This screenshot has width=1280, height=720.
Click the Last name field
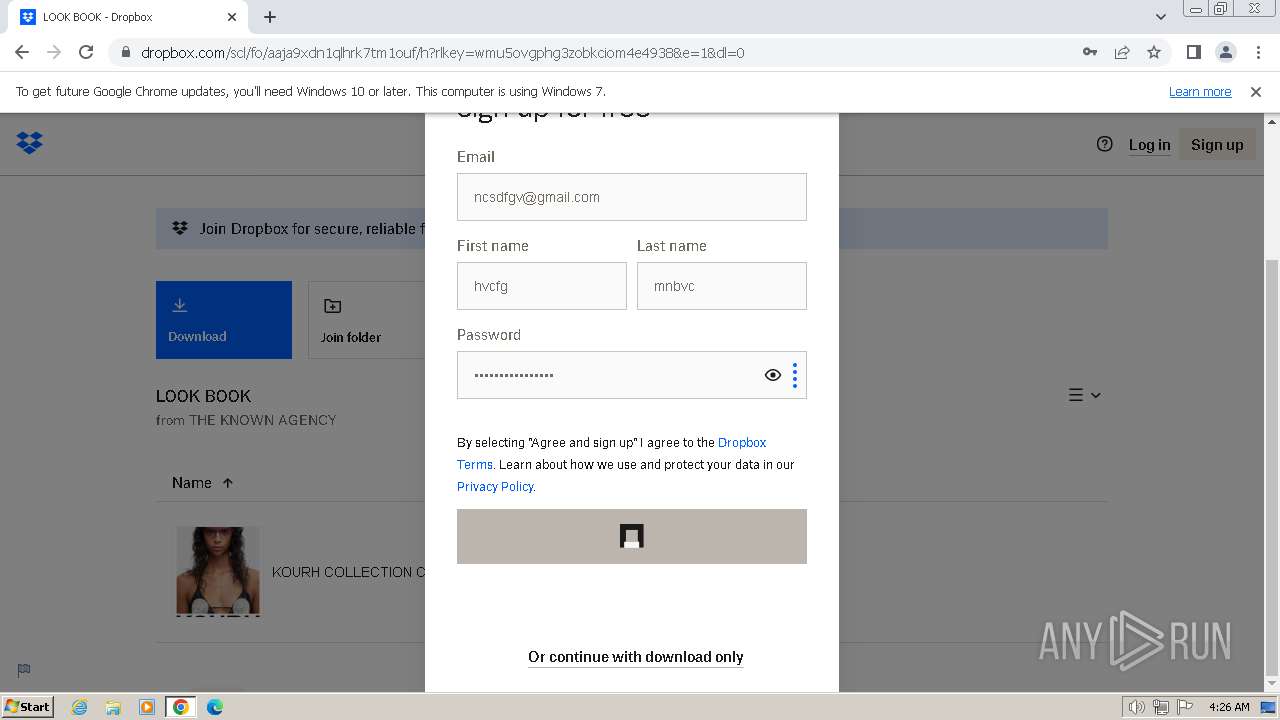coord(722,286)
